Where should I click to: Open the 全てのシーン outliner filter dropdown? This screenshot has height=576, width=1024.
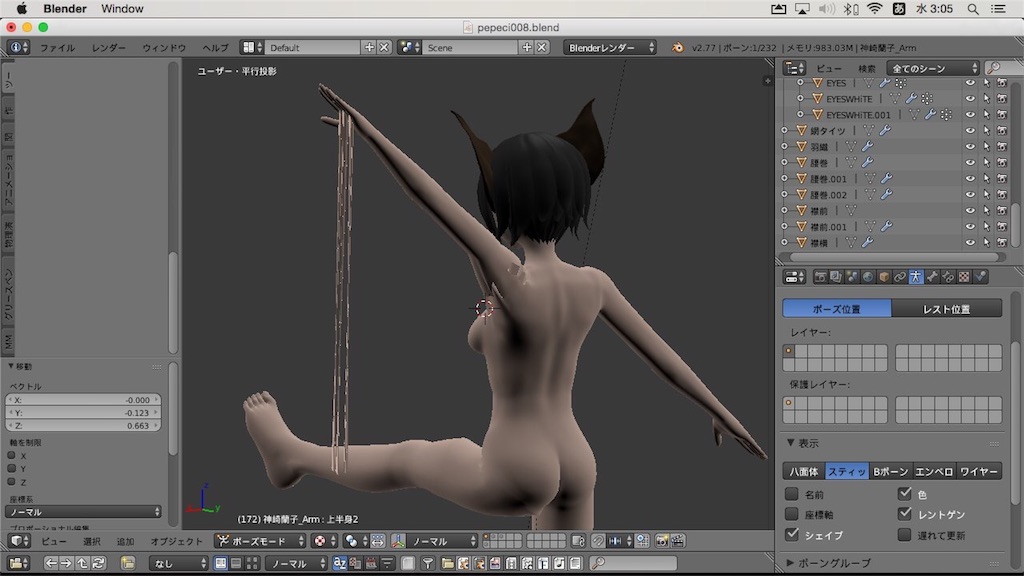click(933, 68)
